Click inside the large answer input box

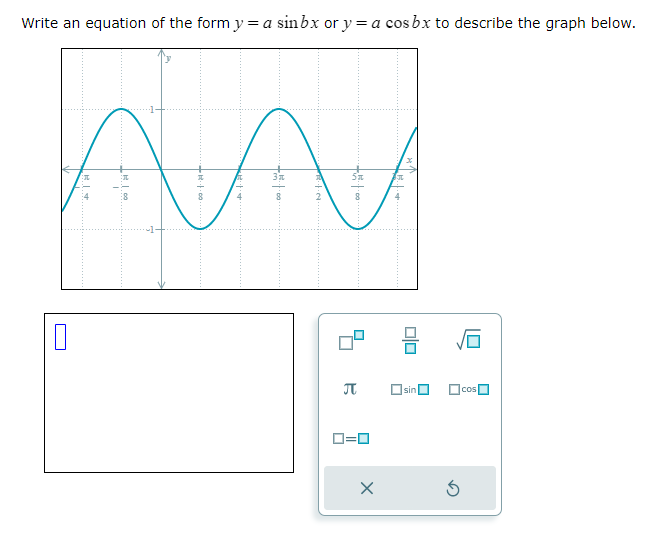169,393
